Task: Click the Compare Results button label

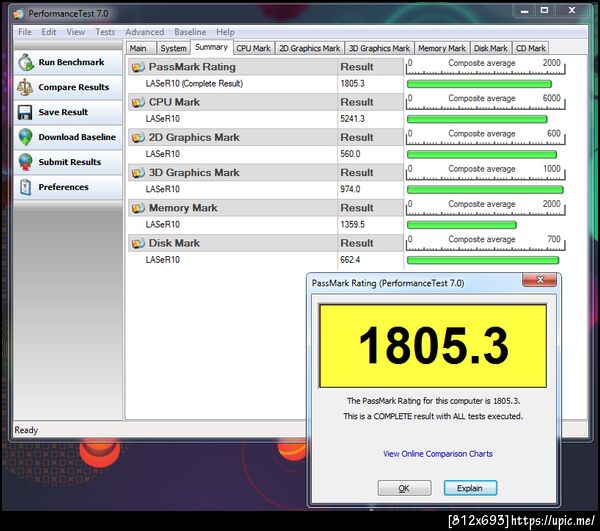Action: 74,87
